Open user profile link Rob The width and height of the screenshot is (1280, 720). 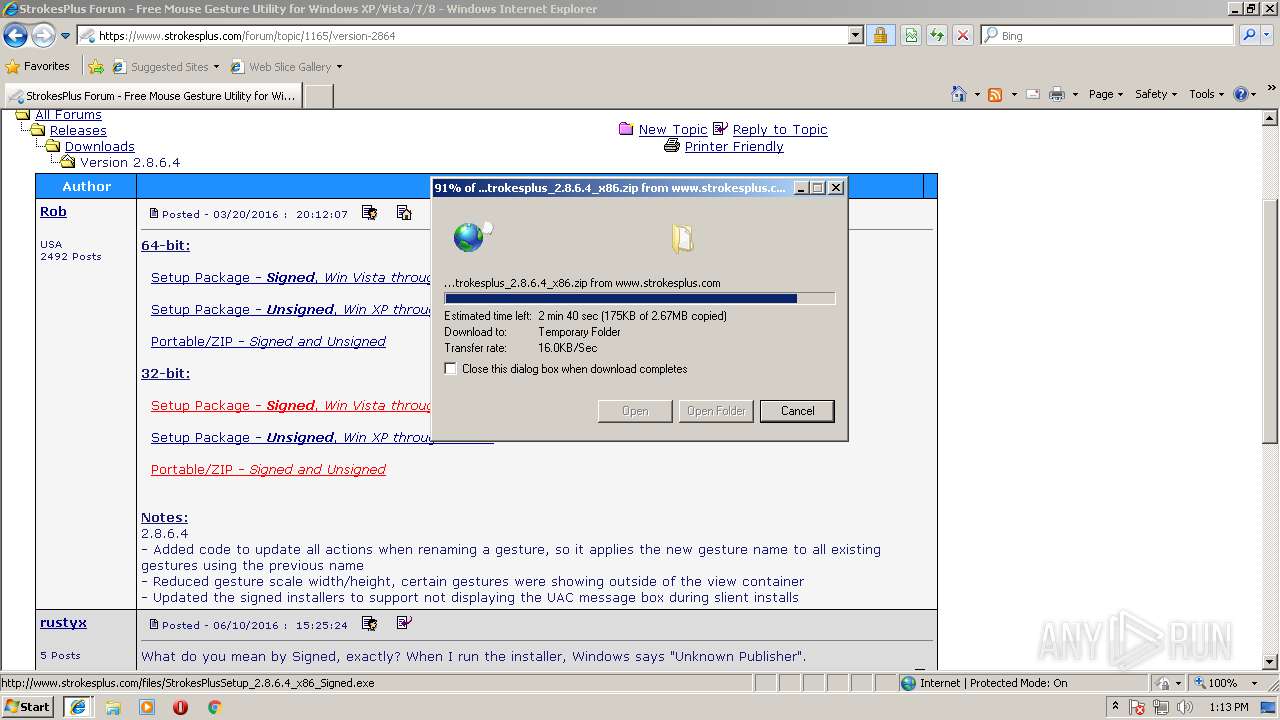tap(53, 212)
